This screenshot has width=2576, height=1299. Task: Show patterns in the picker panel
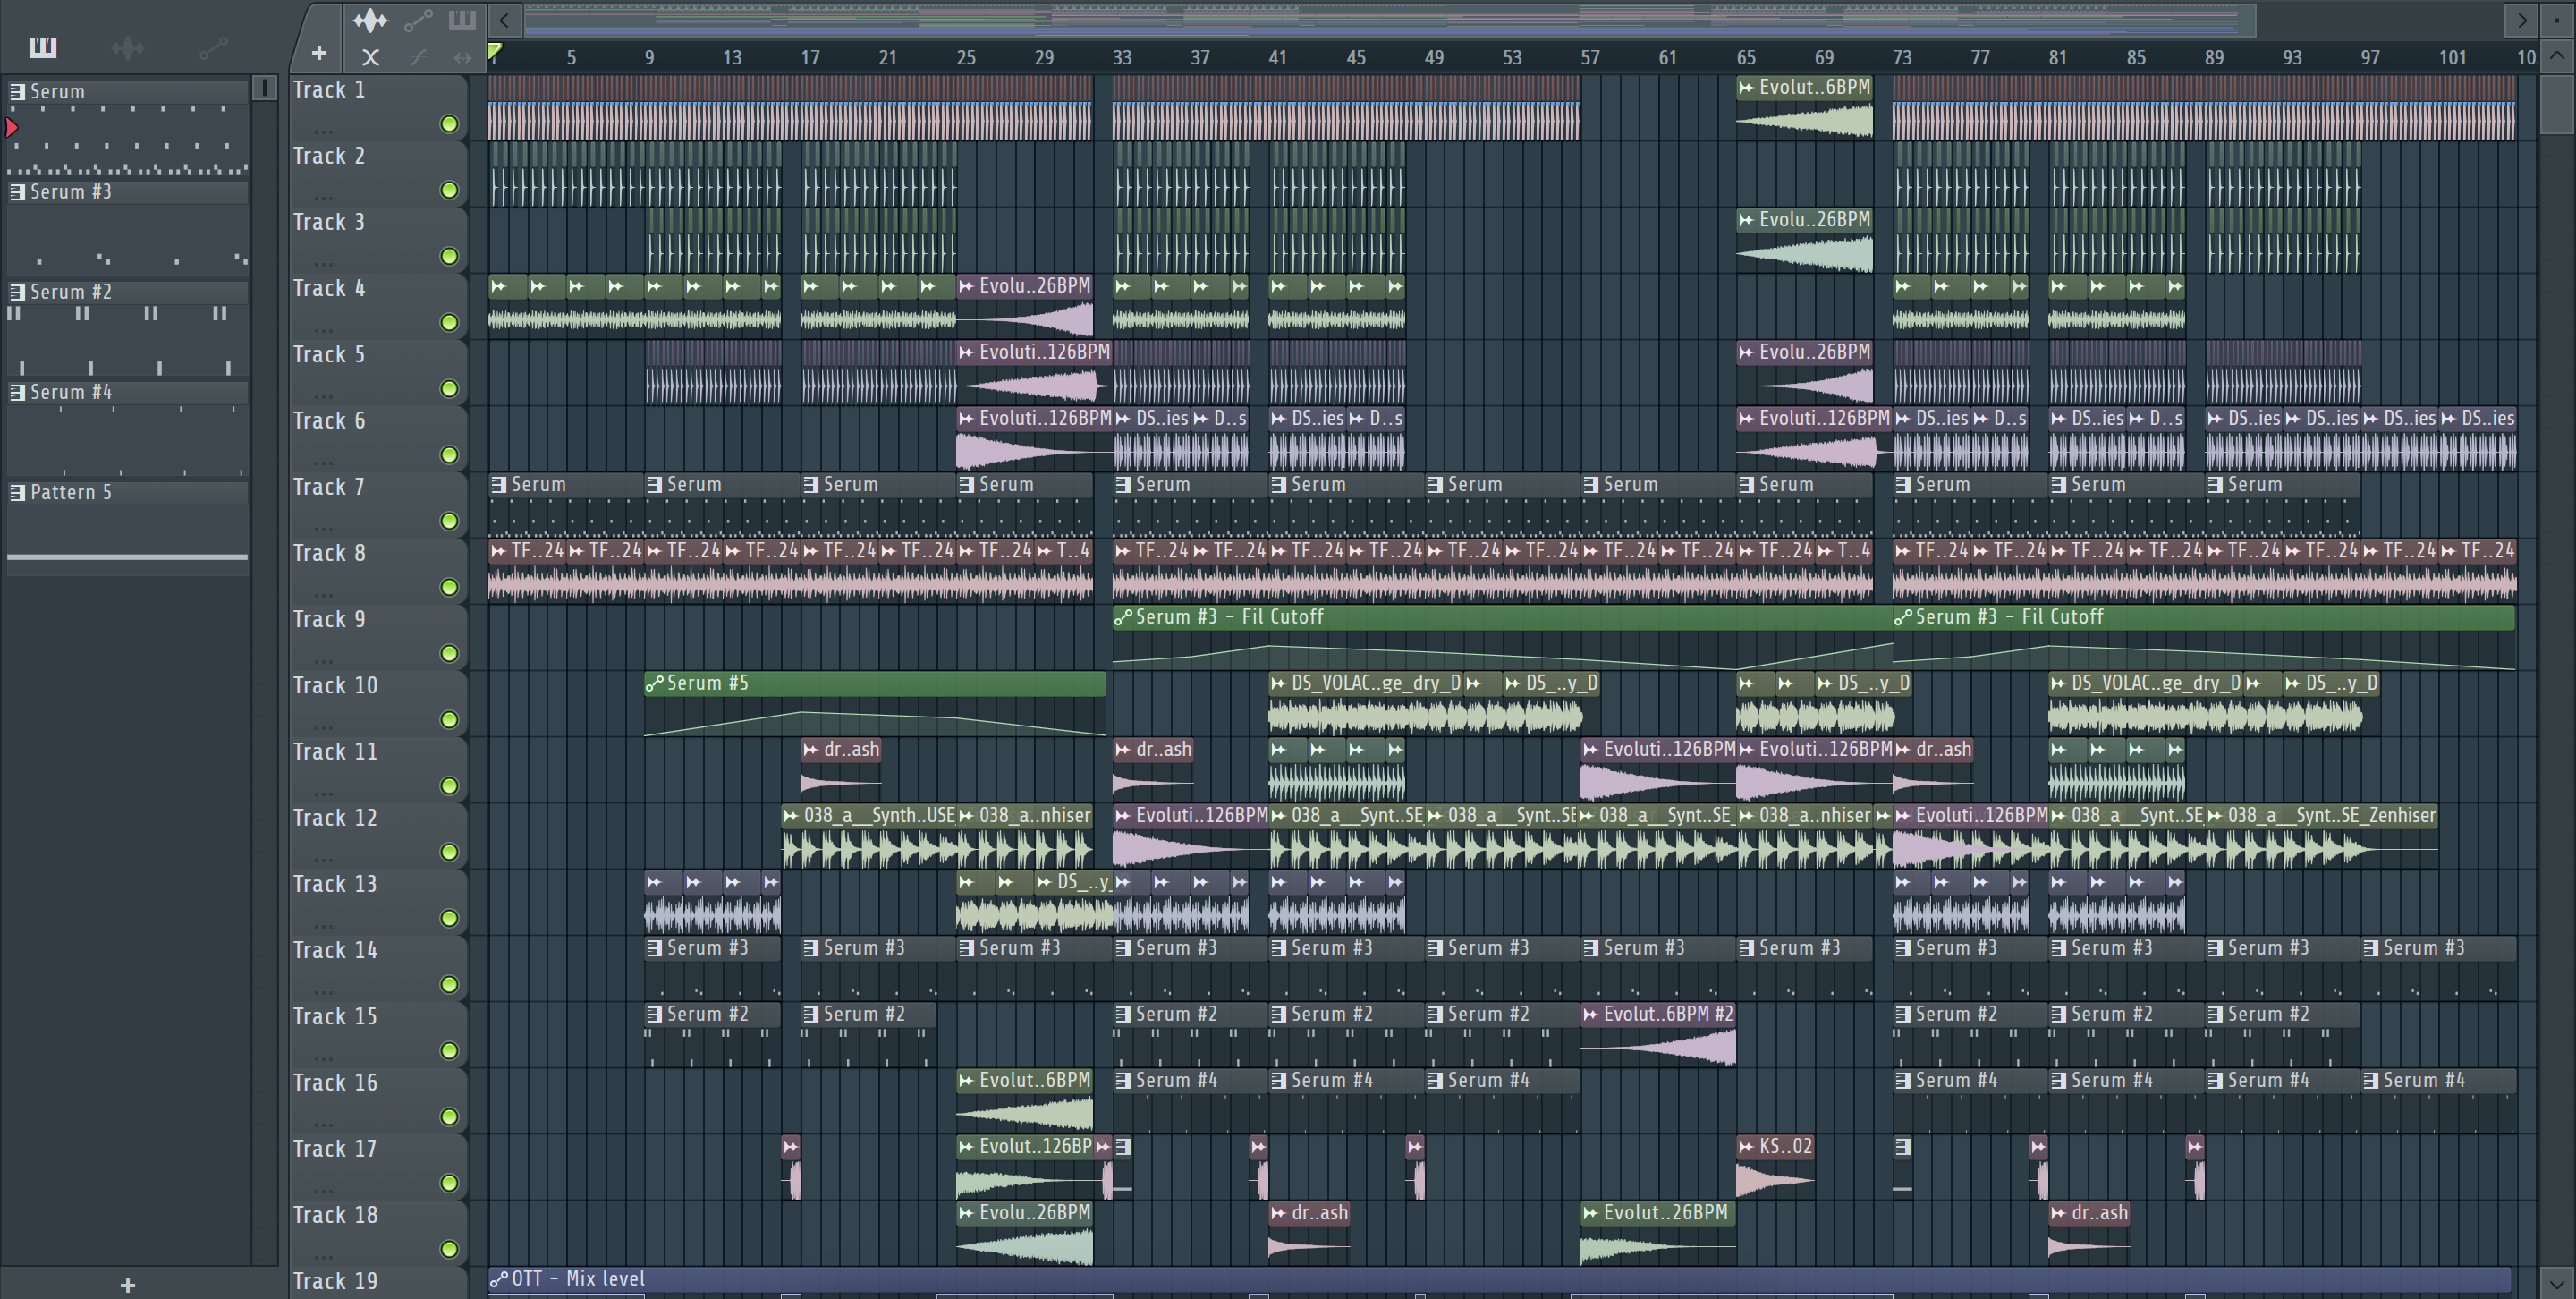[42, 47]
